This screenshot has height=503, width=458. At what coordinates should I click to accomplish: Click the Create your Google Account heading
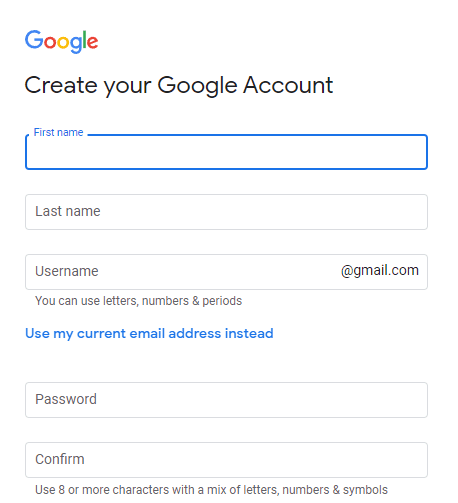(x=179, y=86)
